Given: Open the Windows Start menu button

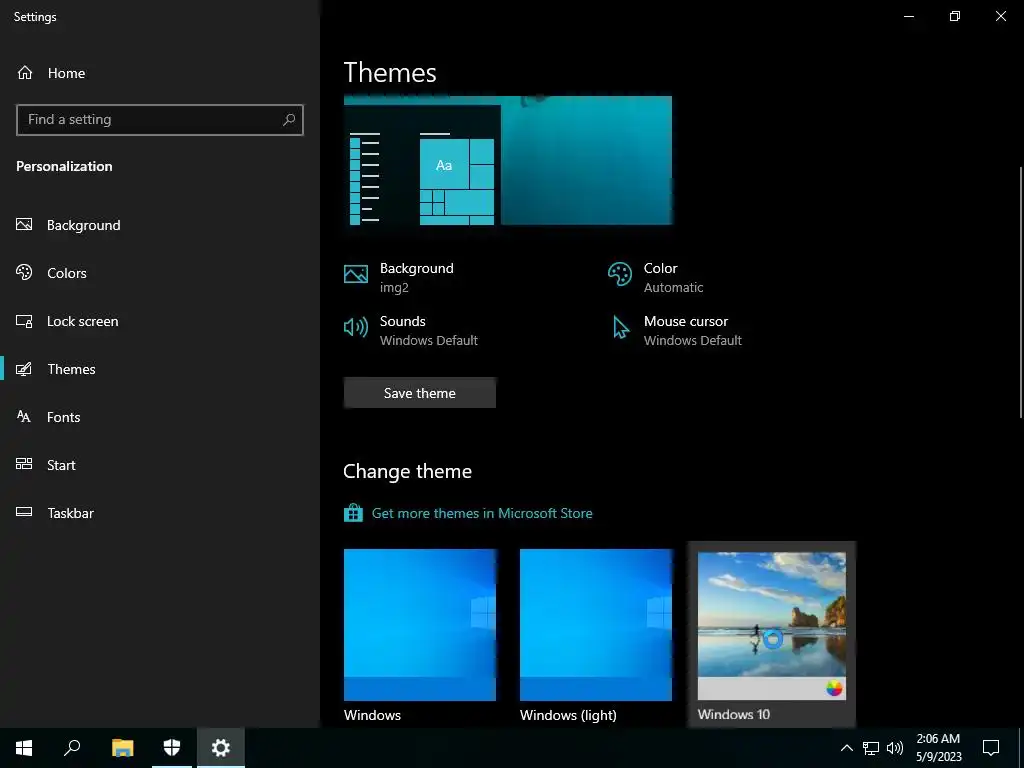Looking at the screenshot, I should [24, 747].
